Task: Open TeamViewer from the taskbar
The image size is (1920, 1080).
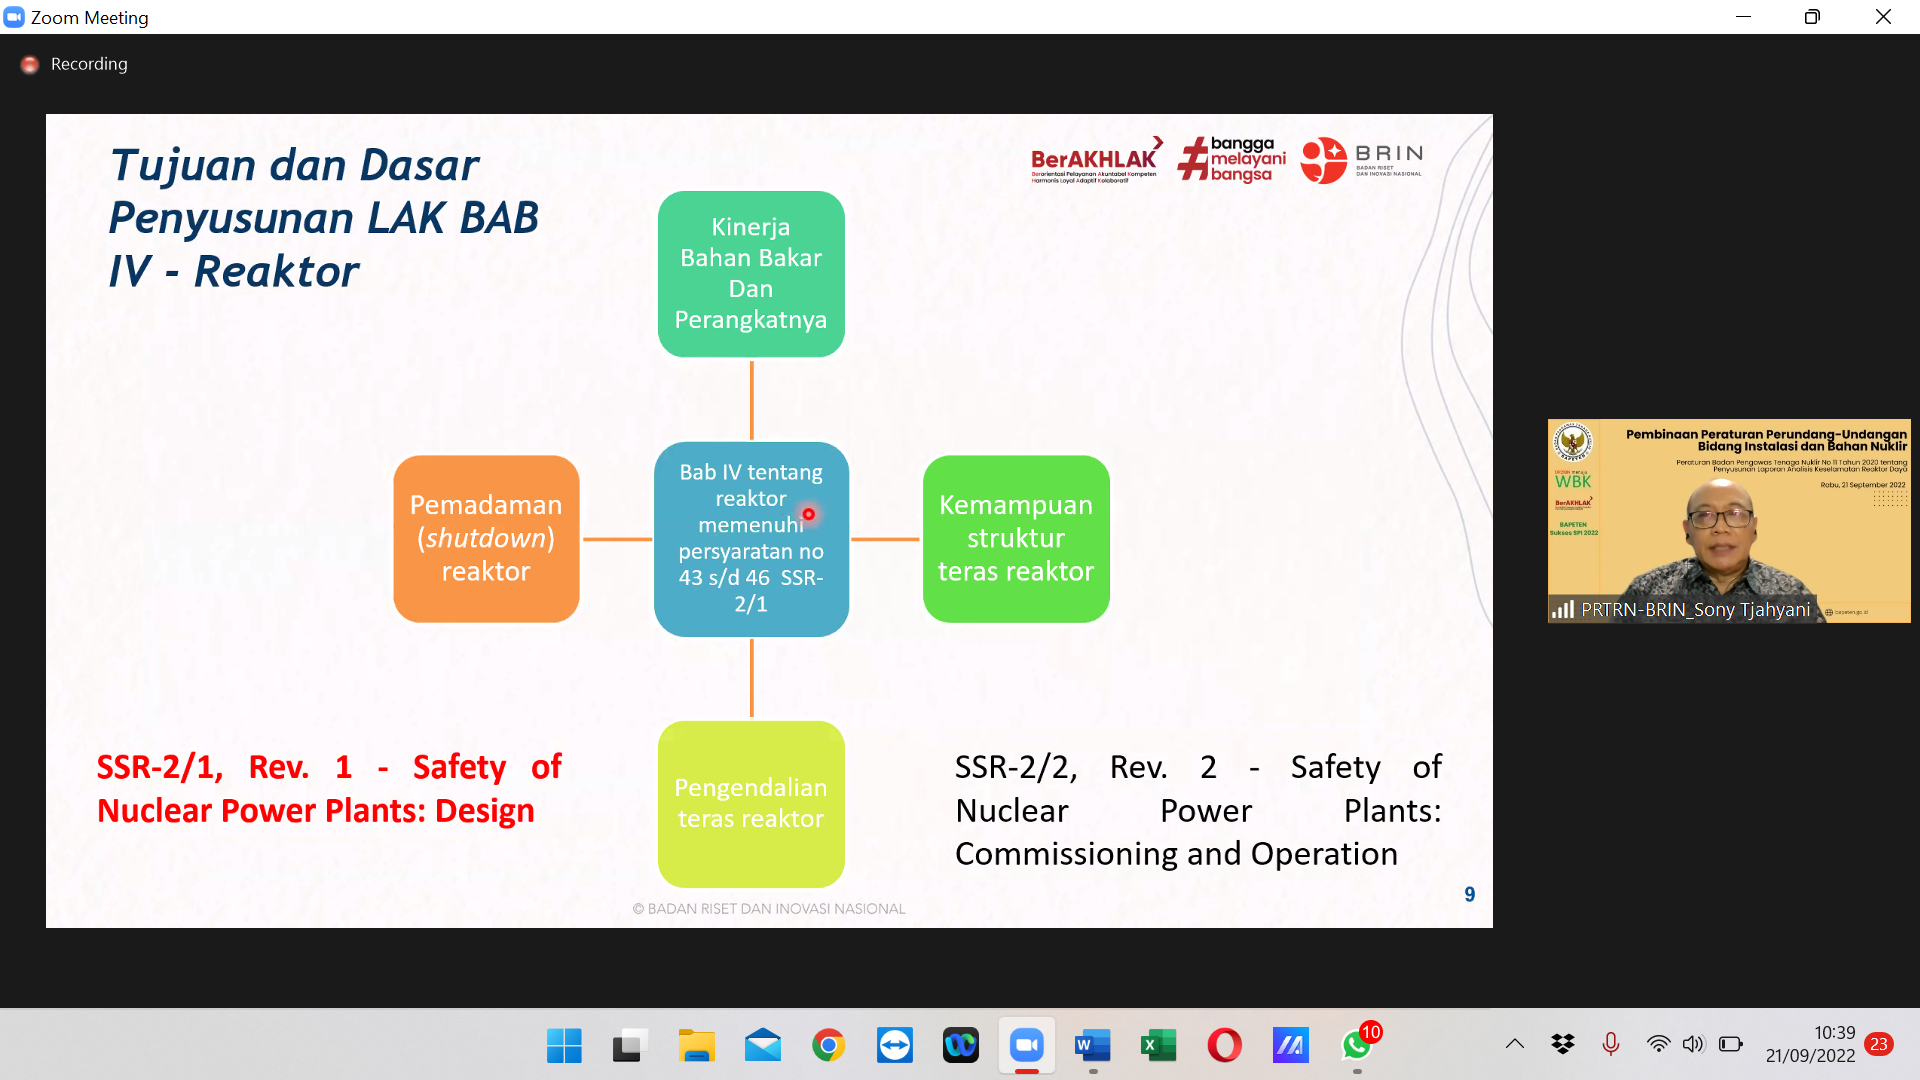Action: (894, 1046)
